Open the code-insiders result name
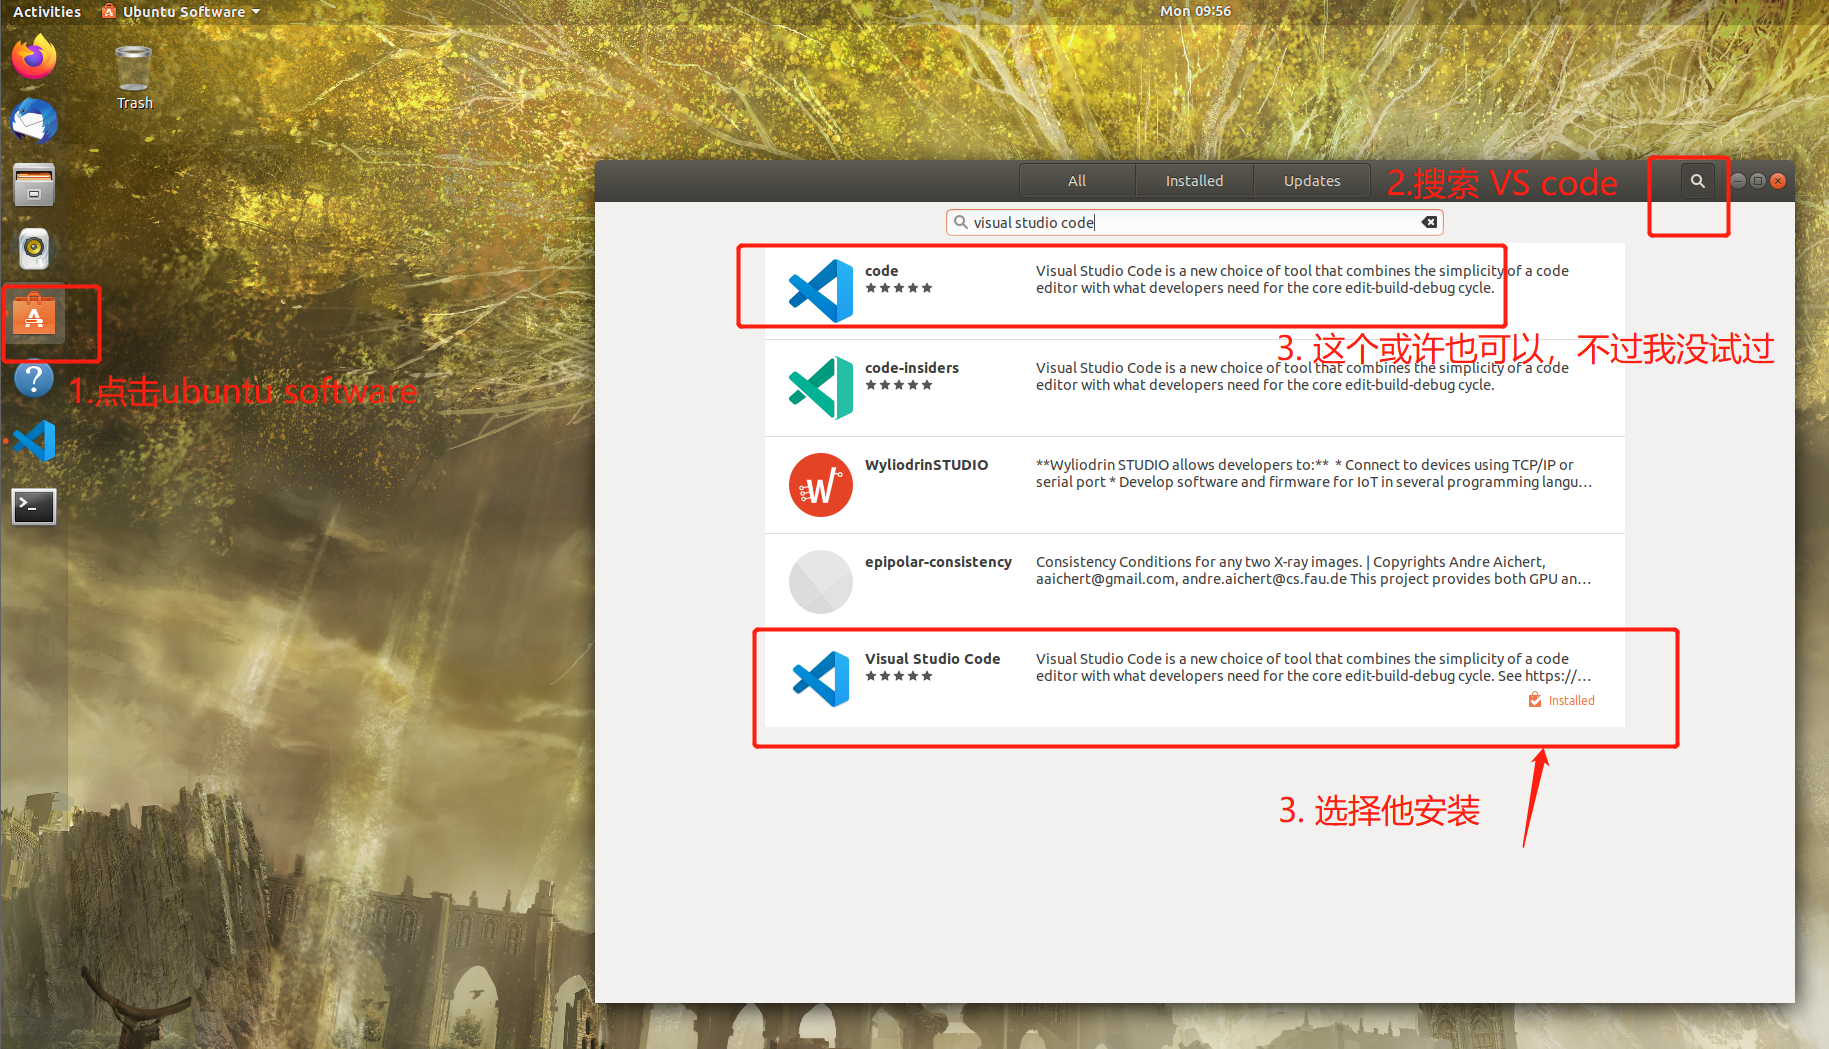This screenshot has height=1049, width=1829. [x=912, y=368]
